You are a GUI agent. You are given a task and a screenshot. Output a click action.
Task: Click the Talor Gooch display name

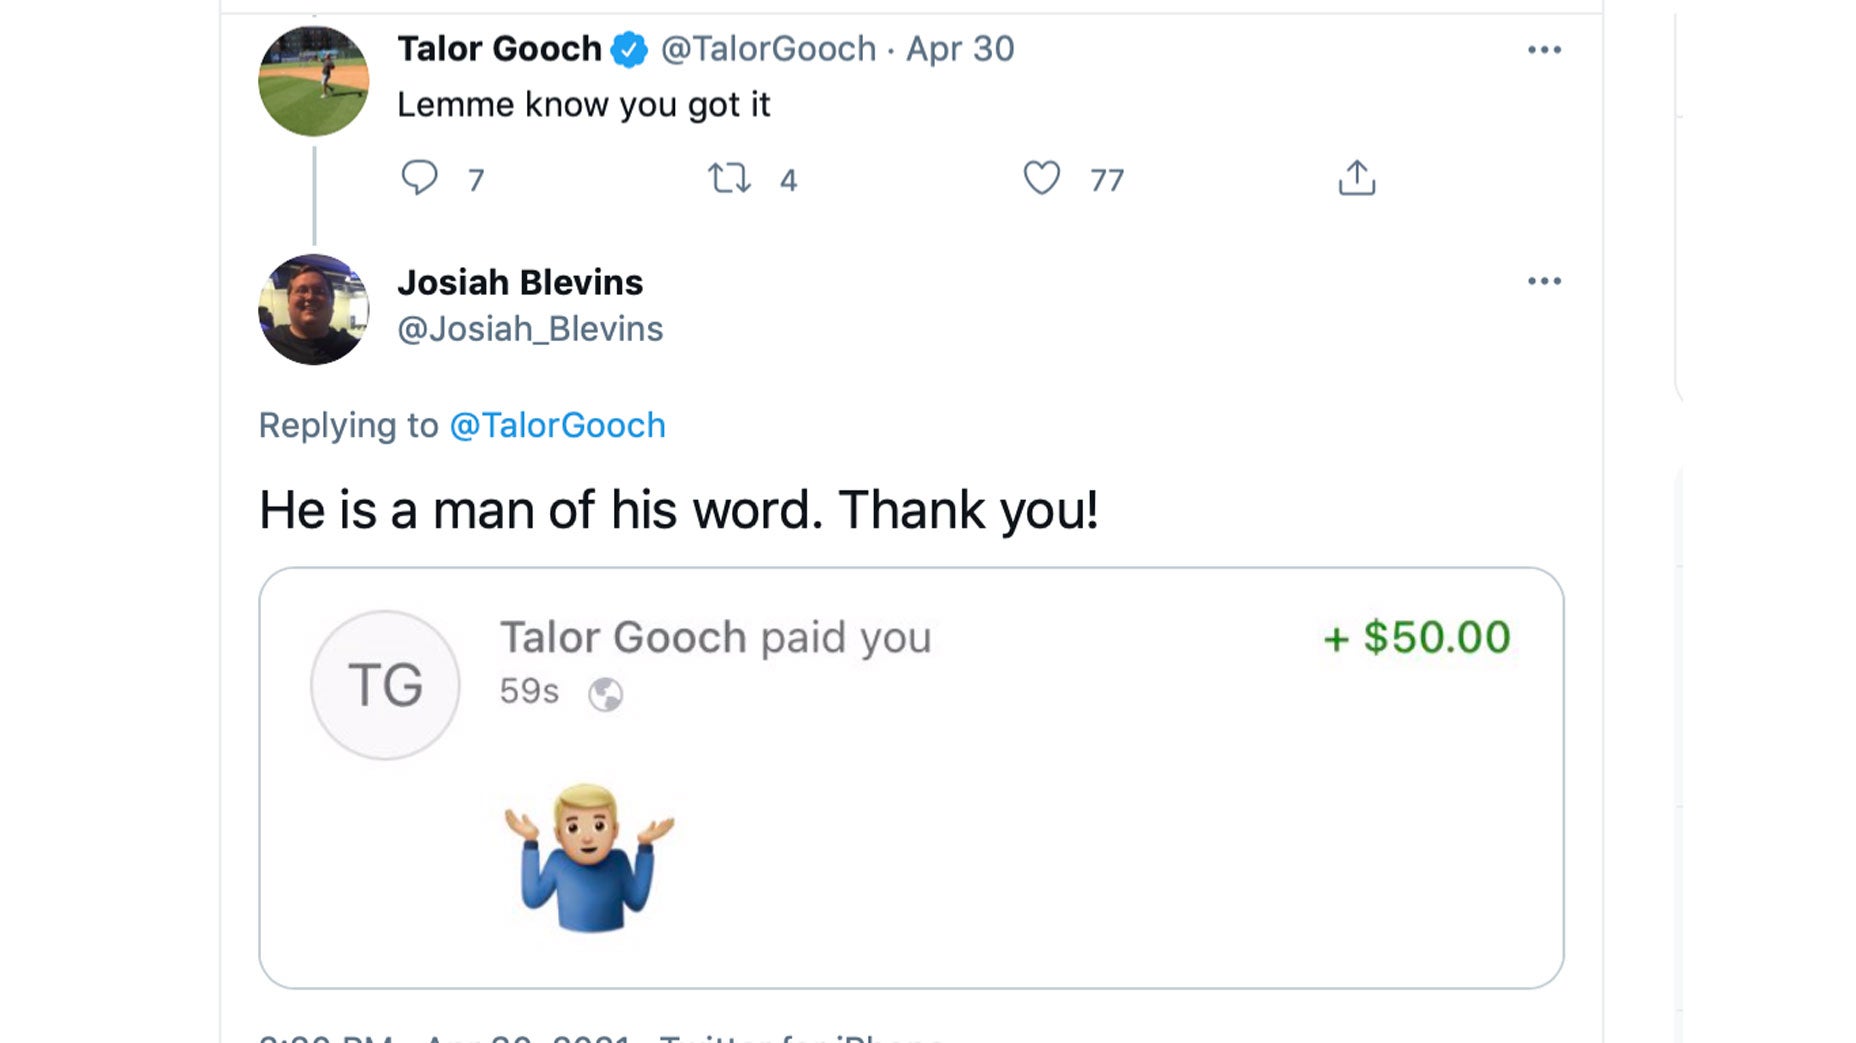coord(499,49)
